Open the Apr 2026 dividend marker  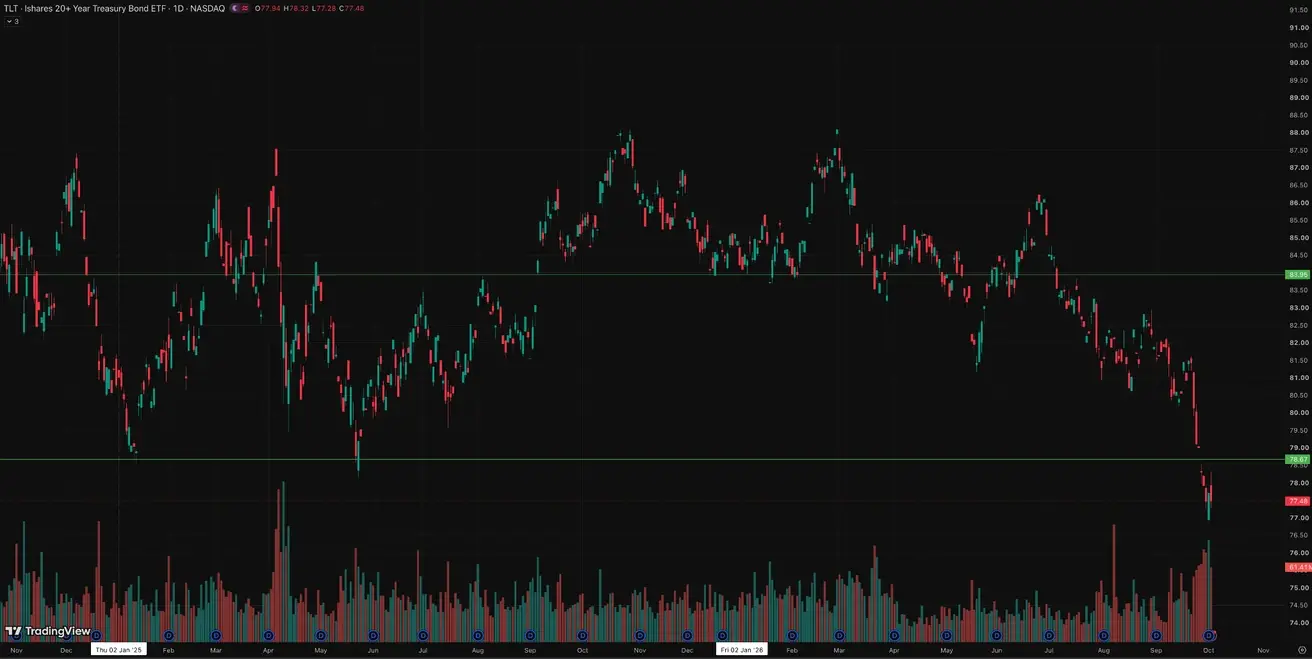click(x=893, y=635)
